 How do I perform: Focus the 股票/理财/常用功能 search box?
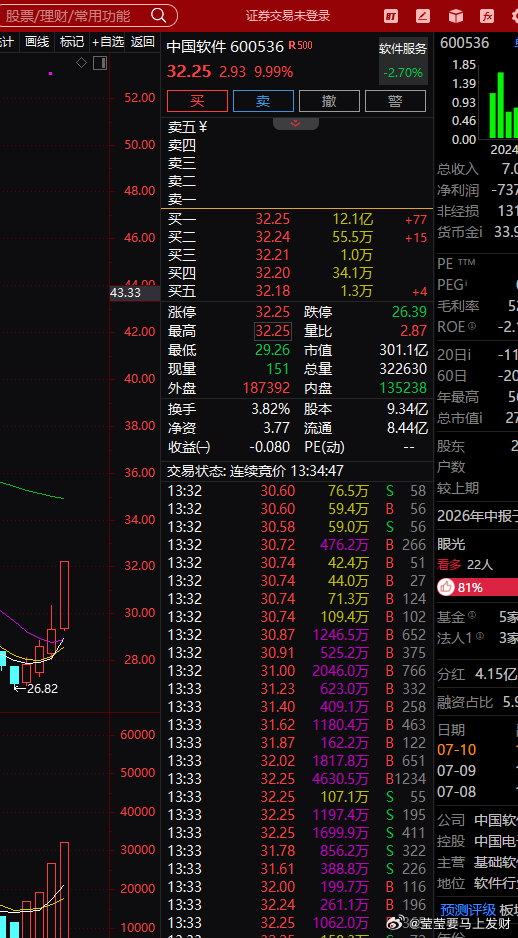87,16
